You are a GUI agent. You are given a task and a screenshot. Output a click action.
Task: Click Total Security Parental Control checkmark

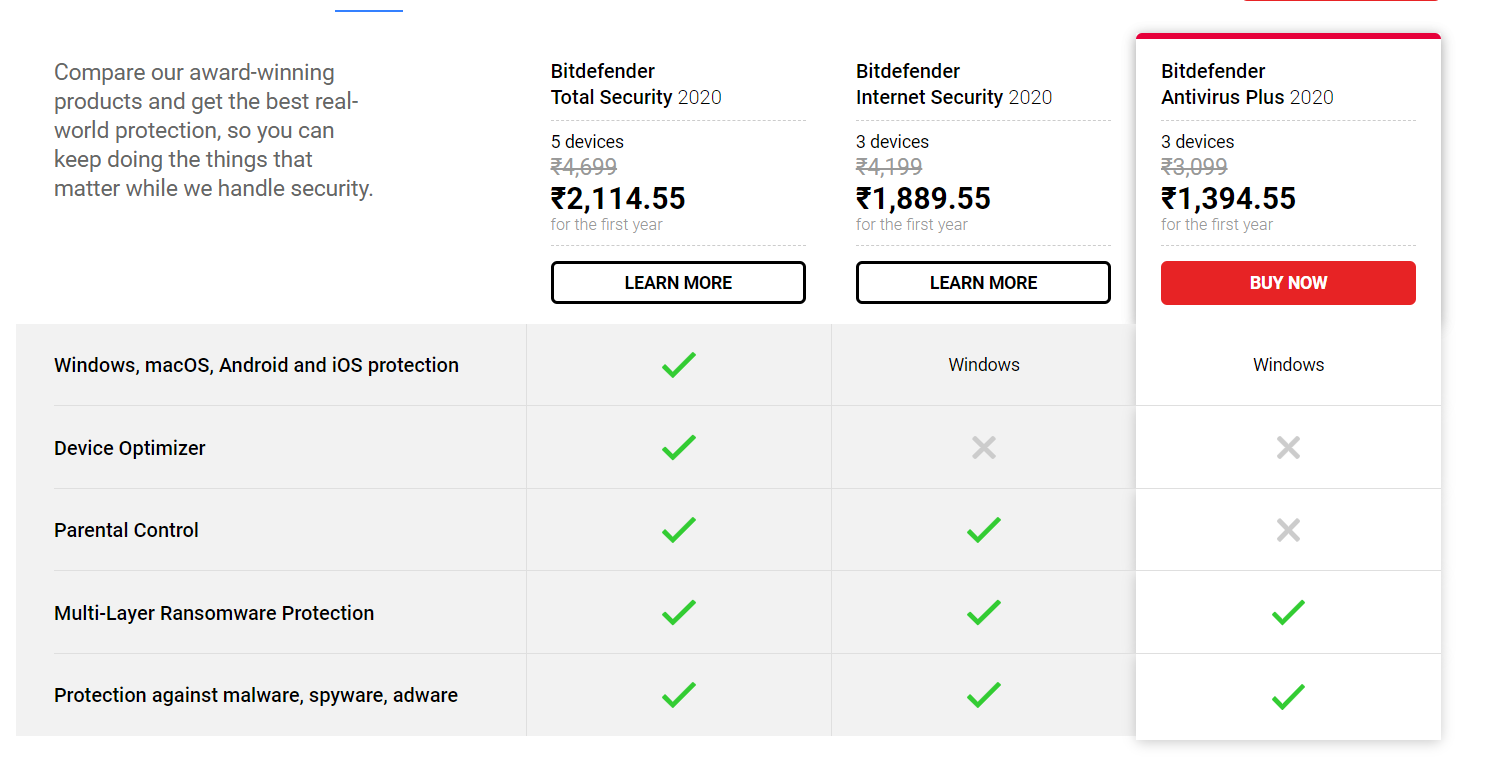pyautogui.click(x=678, y=530)
